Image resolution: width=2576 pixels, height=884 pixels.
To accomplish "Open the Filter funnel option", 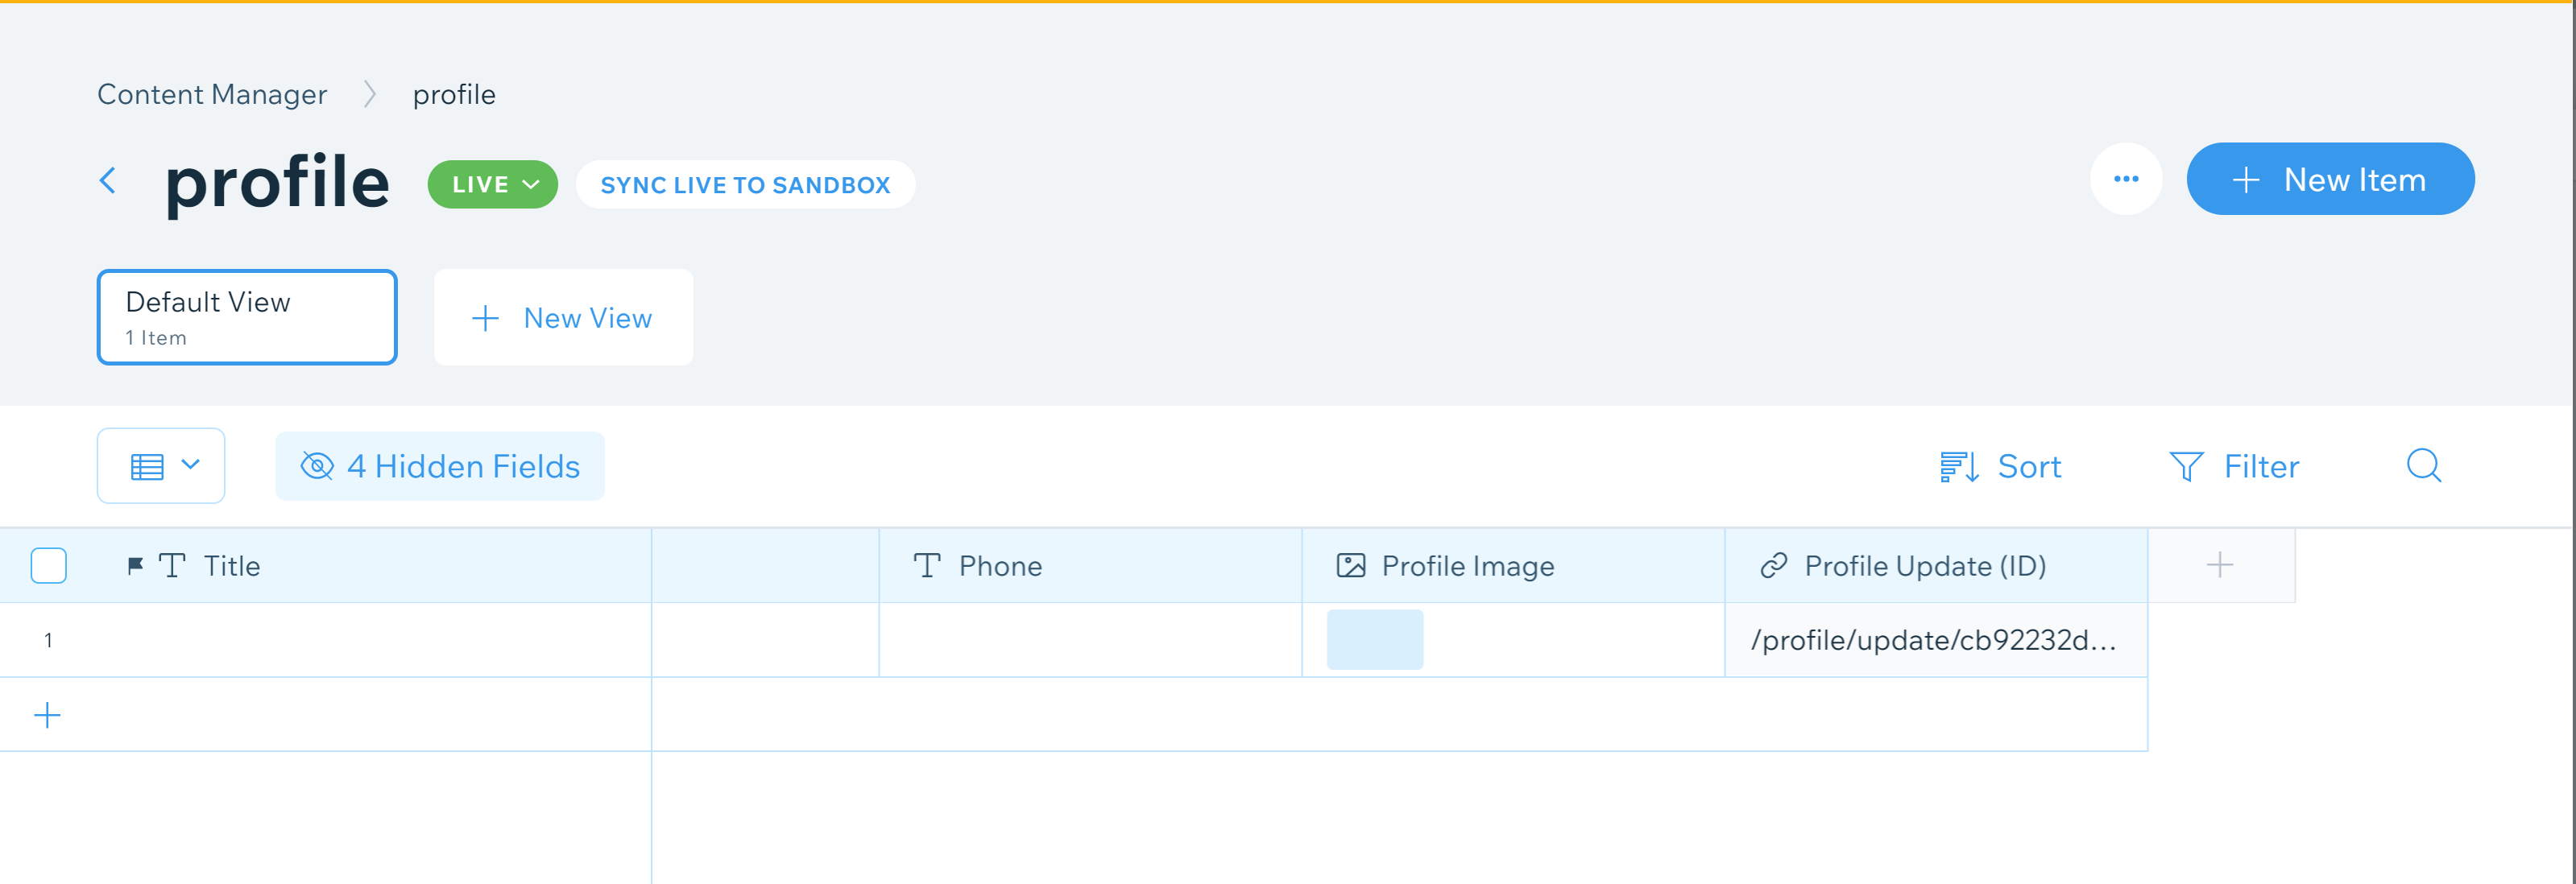I will point(2233,467).
